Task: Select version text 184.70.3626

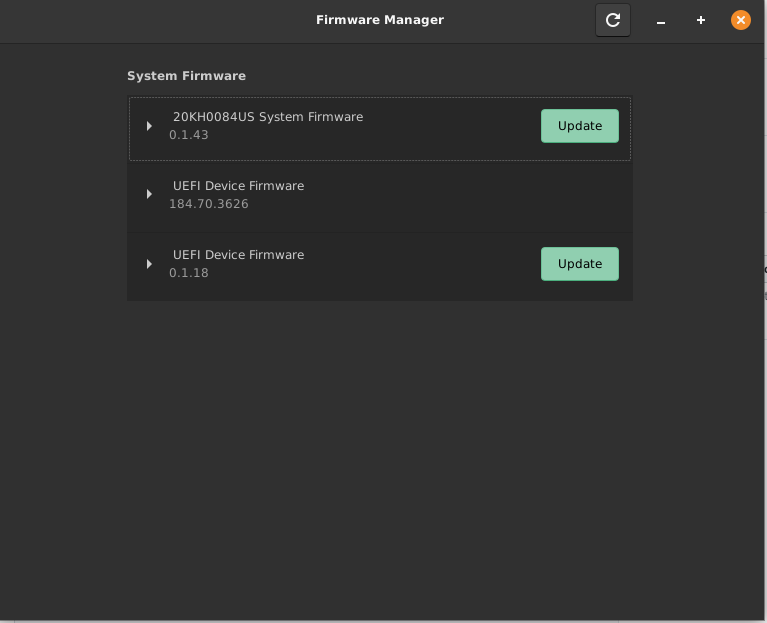Action: pos(209,204)
